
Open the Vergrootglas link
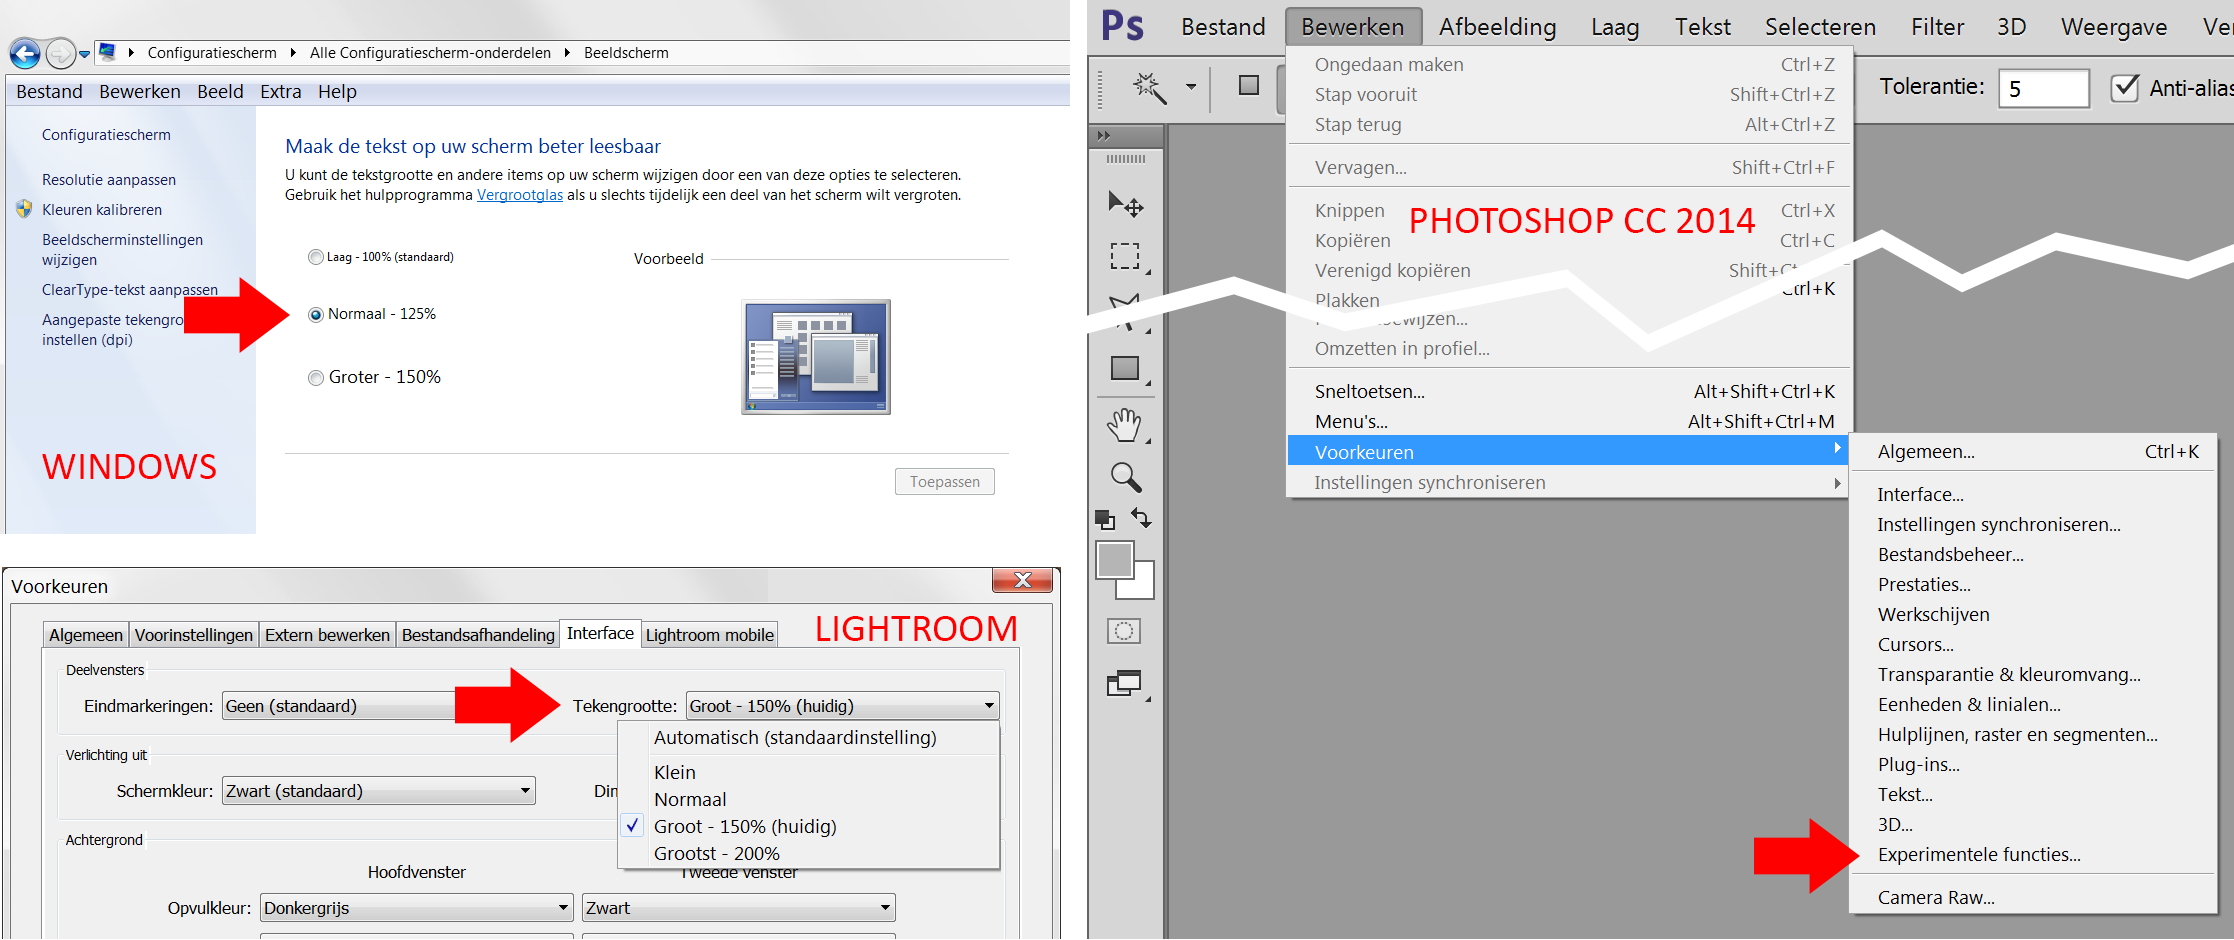tap(519, 195)
